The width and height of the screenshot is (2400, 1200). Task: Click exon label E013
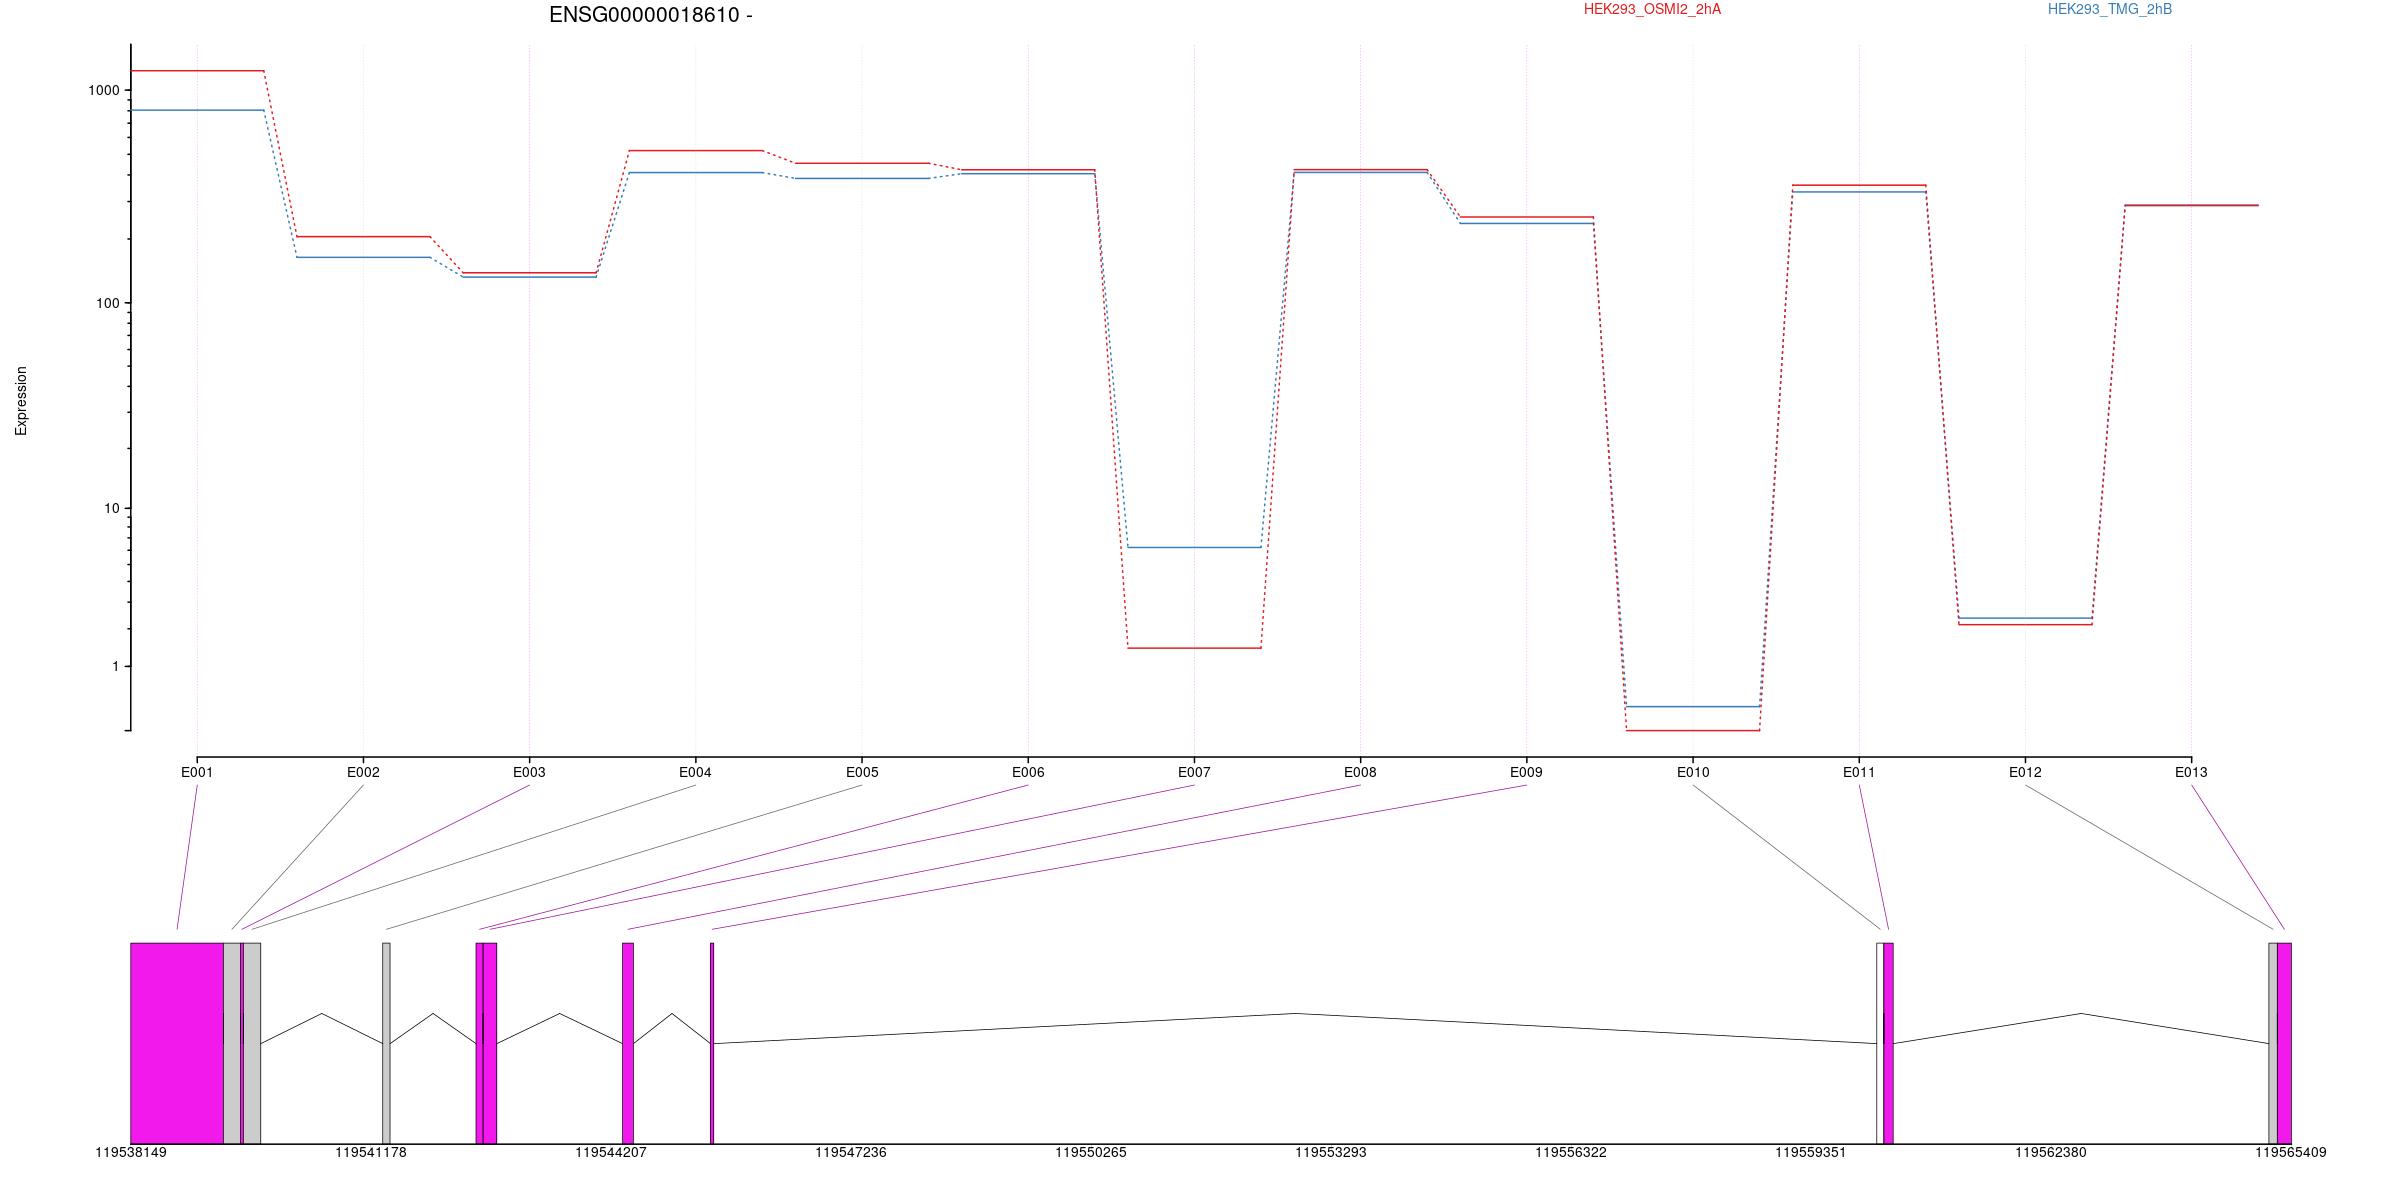(2191, 772)
